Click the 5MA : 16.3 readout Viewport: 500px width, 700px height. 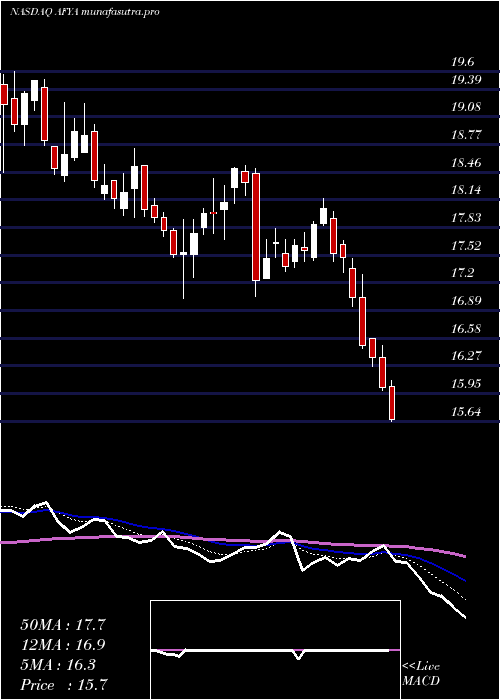pos(58,665)
